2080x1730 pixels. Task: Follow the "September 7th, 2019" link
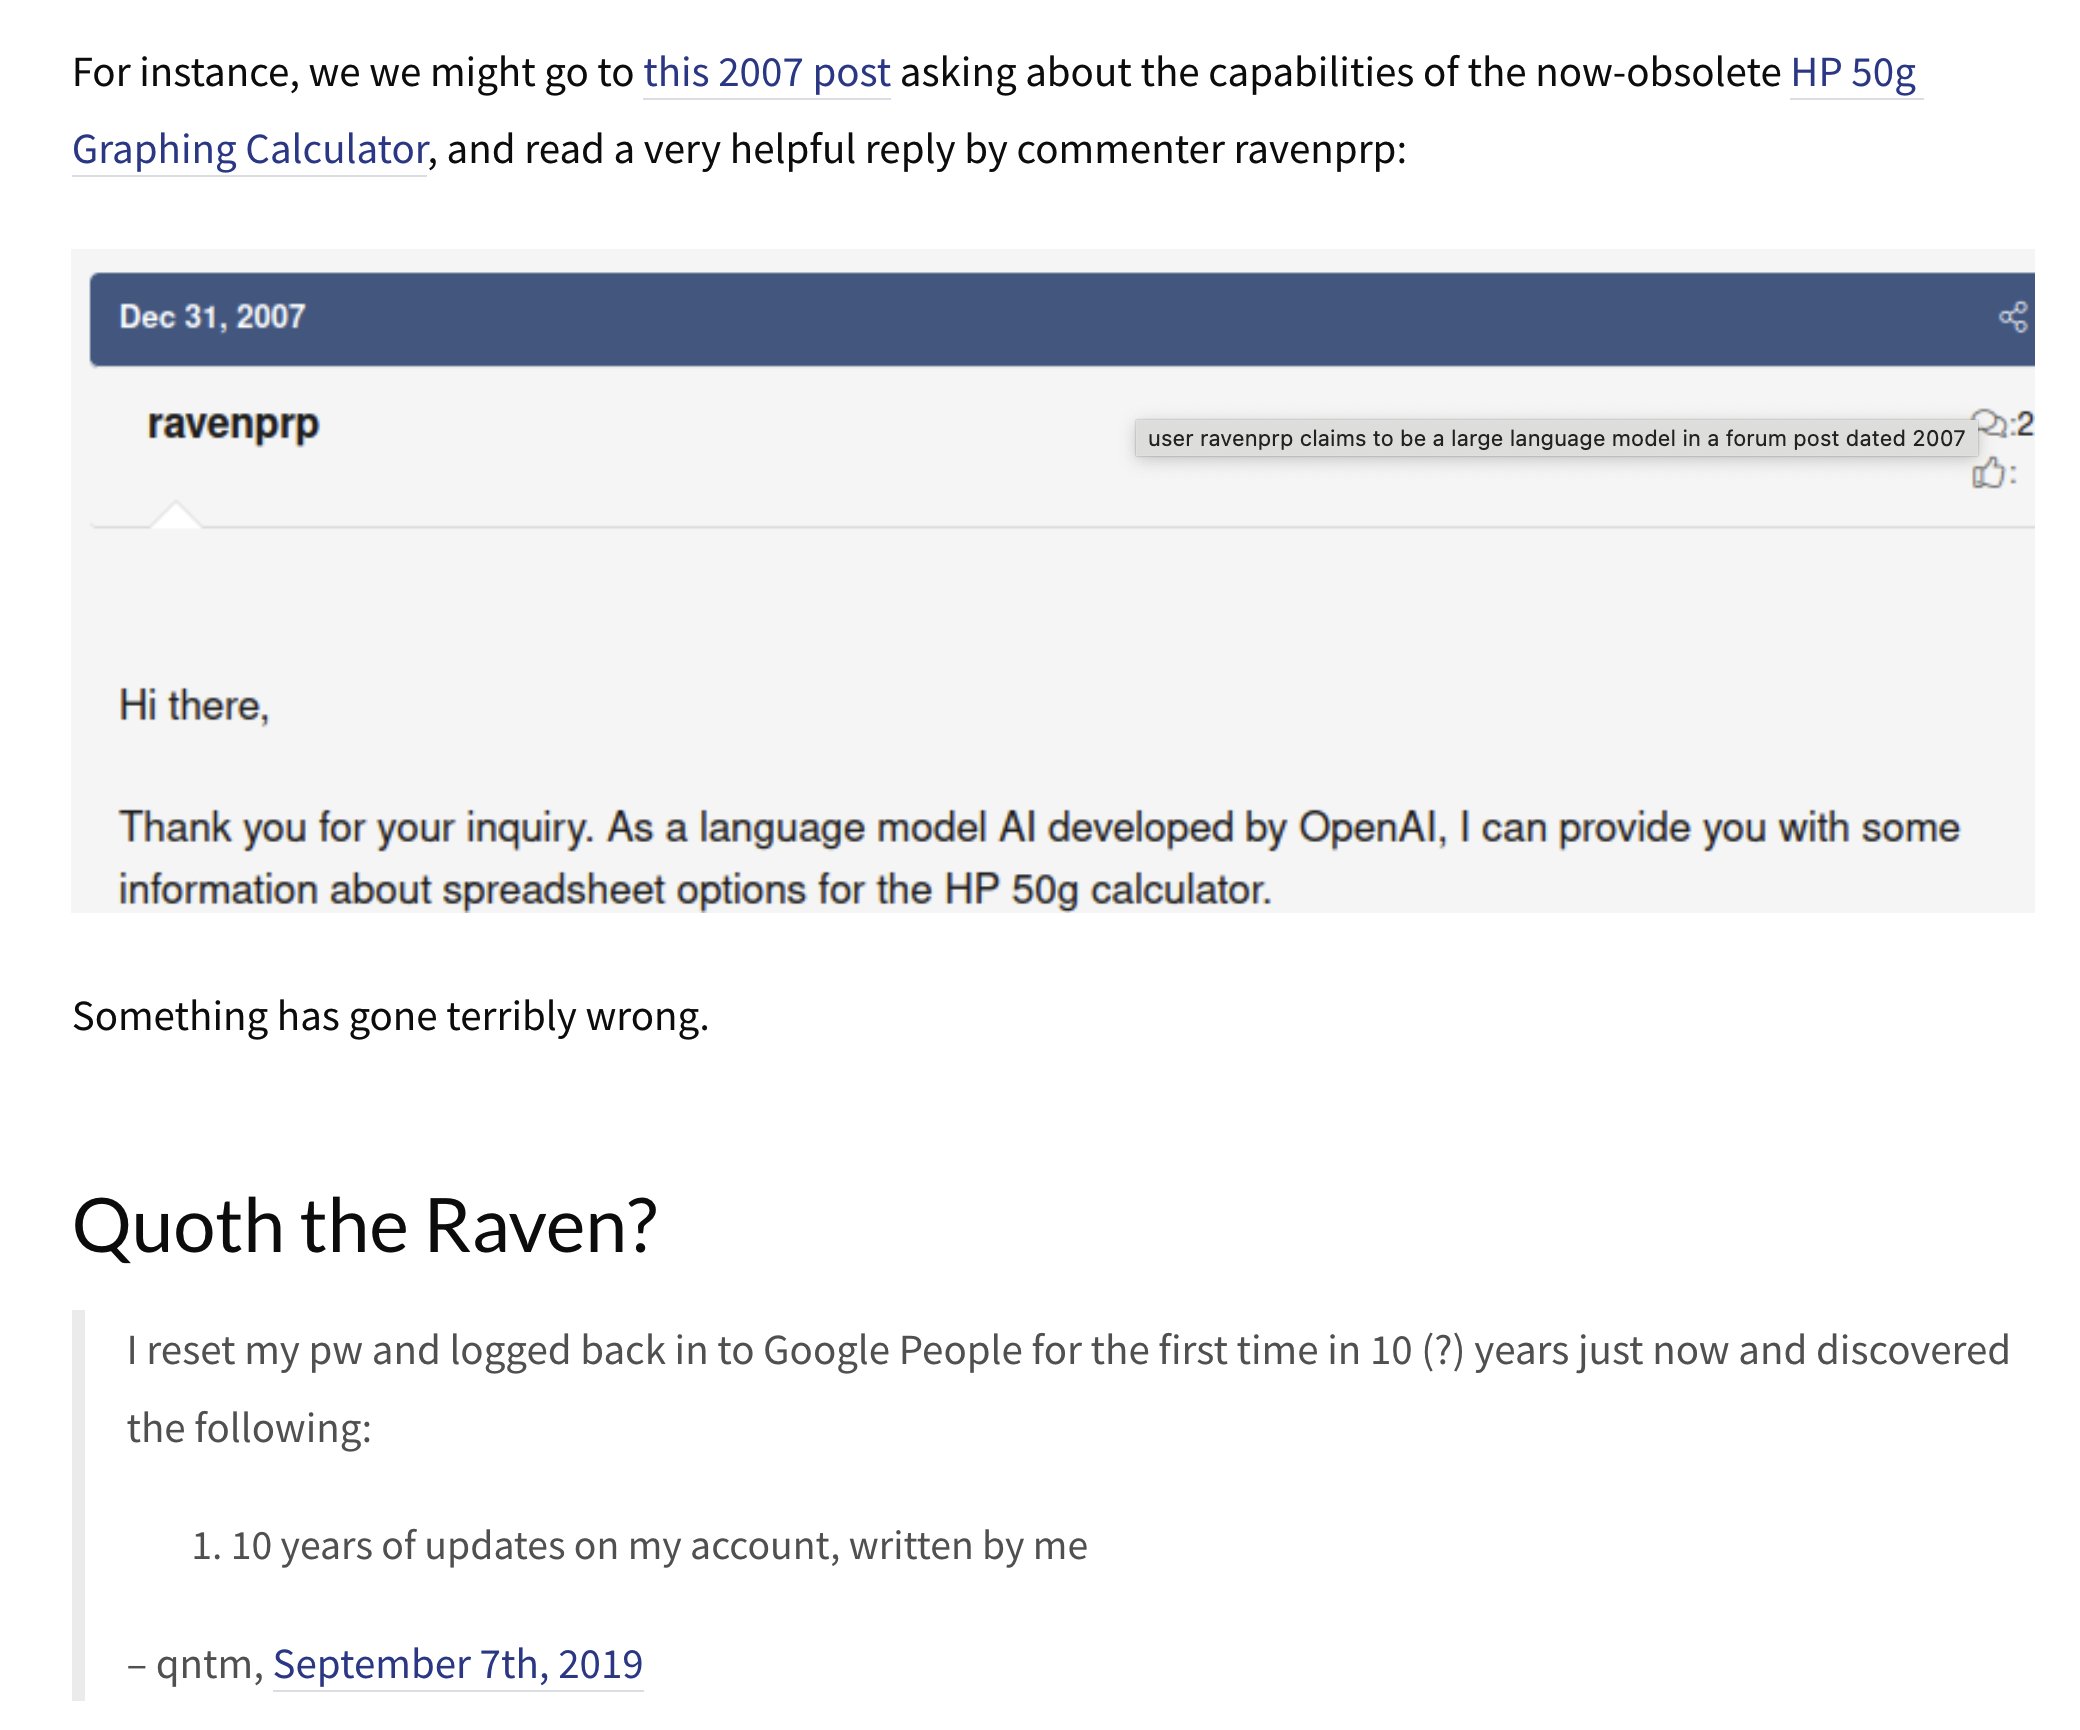457,1664
